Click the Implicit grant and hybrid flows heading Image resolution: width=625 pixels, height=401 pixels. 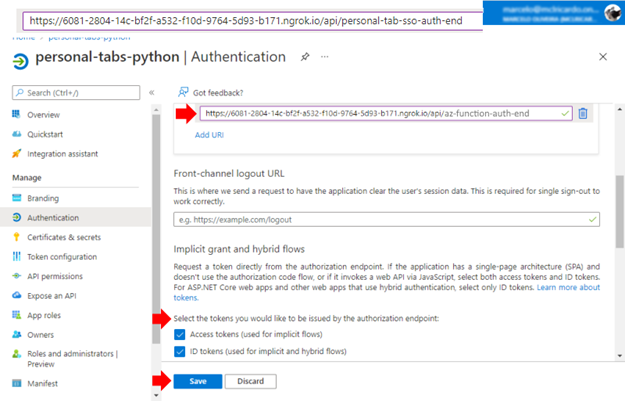pyautogui.click(x=239, y=249)
